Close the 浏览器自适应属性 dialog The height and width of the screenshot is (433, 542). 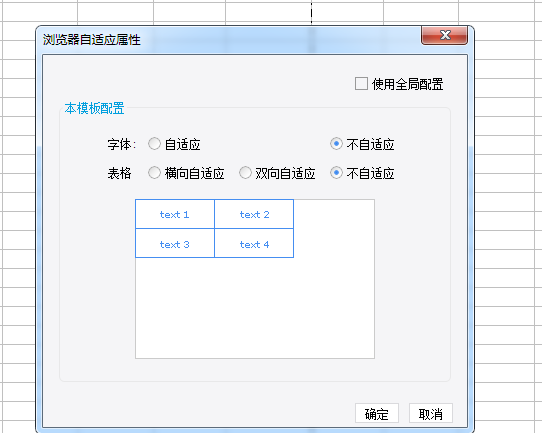[x=445, y=35]
